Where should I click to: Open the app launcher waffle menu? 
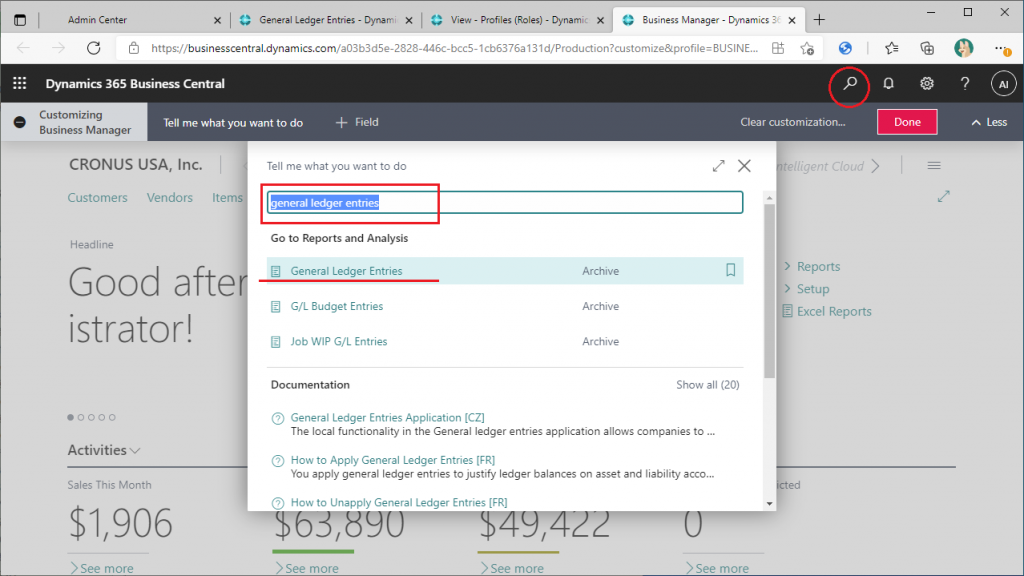coord(20,84)
